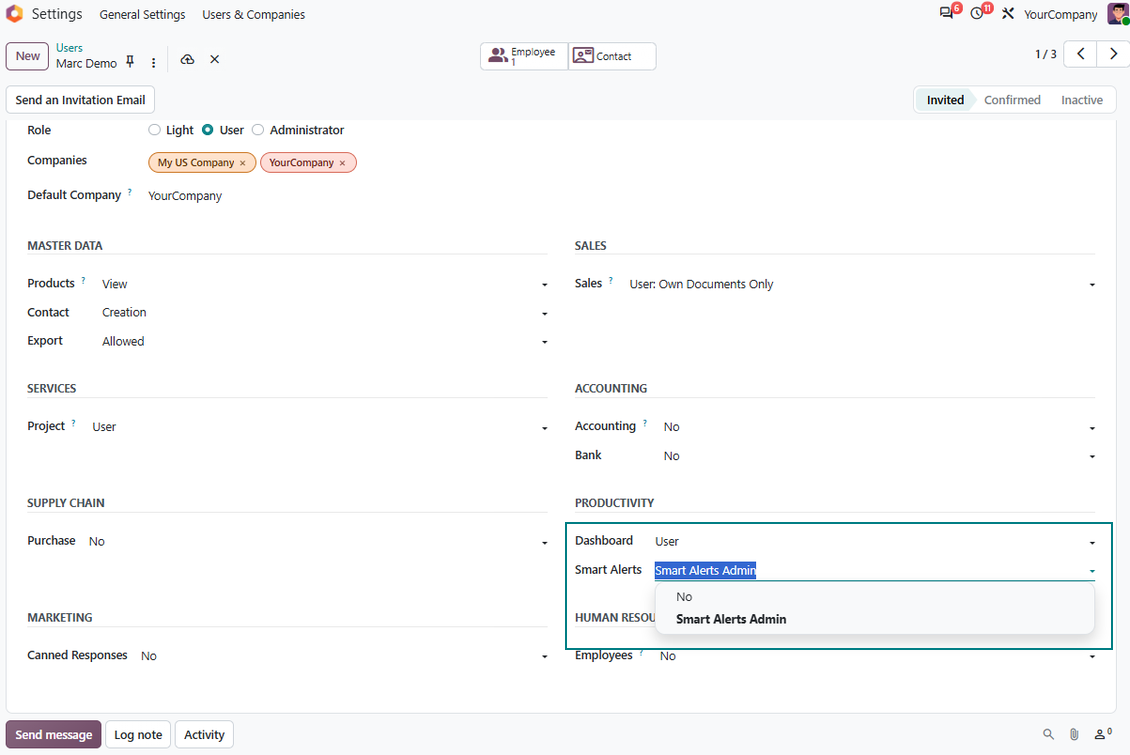Expand the Export permission dropdown
Viewport: 1130px width, 755px height.
pos(545,342)
